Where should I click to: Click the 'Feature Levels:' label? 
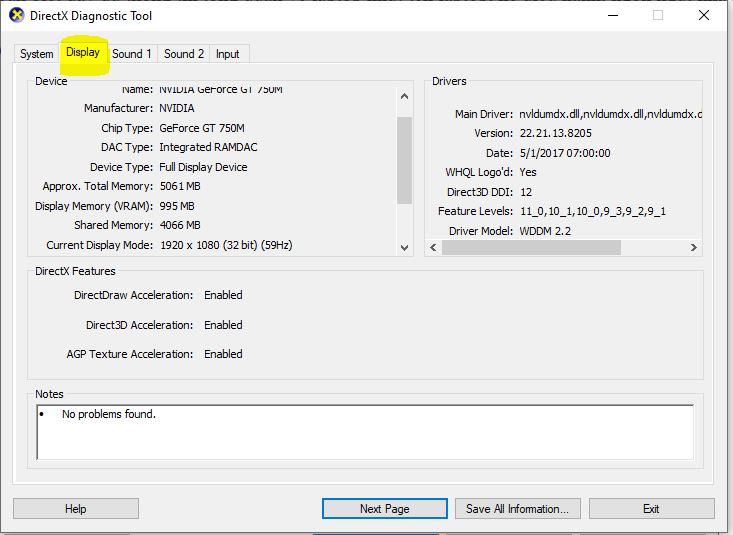pyautogui.click(x=475, y=211)
